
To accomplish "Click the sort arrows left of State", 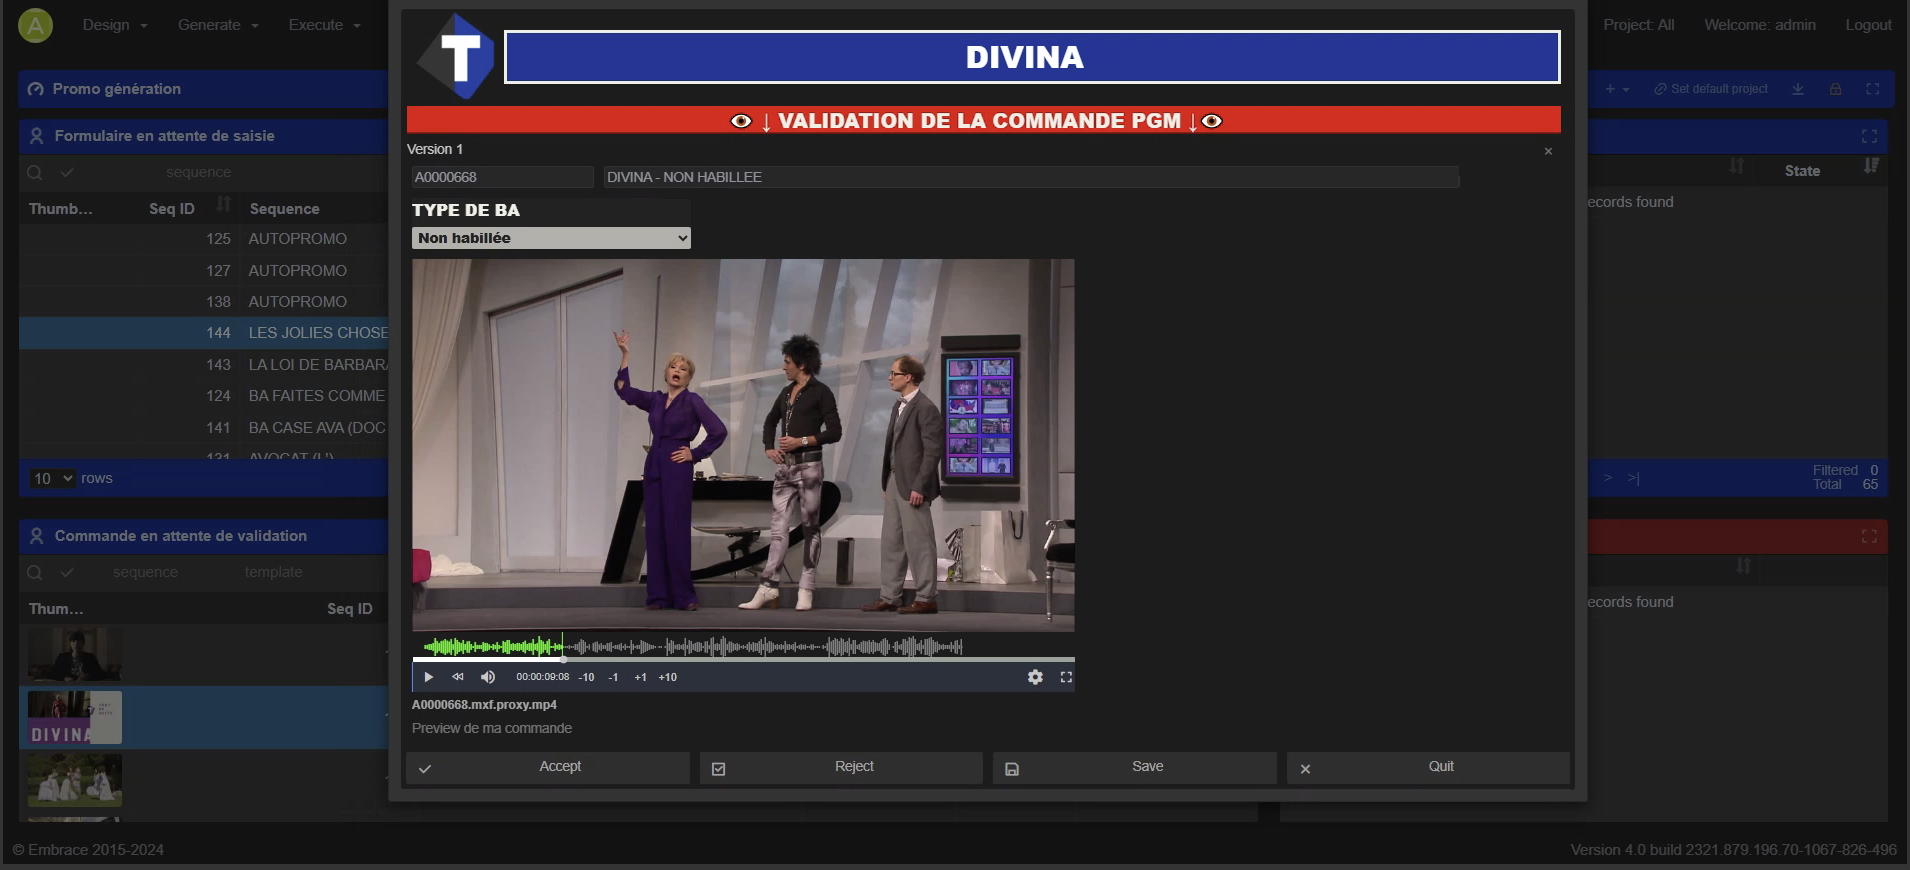I will click(x=1737, y=166).
